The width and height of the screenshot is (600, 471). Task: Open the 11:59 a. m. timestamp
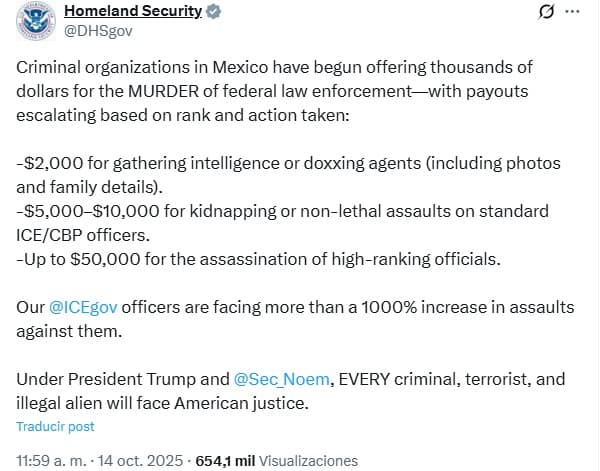47,461
